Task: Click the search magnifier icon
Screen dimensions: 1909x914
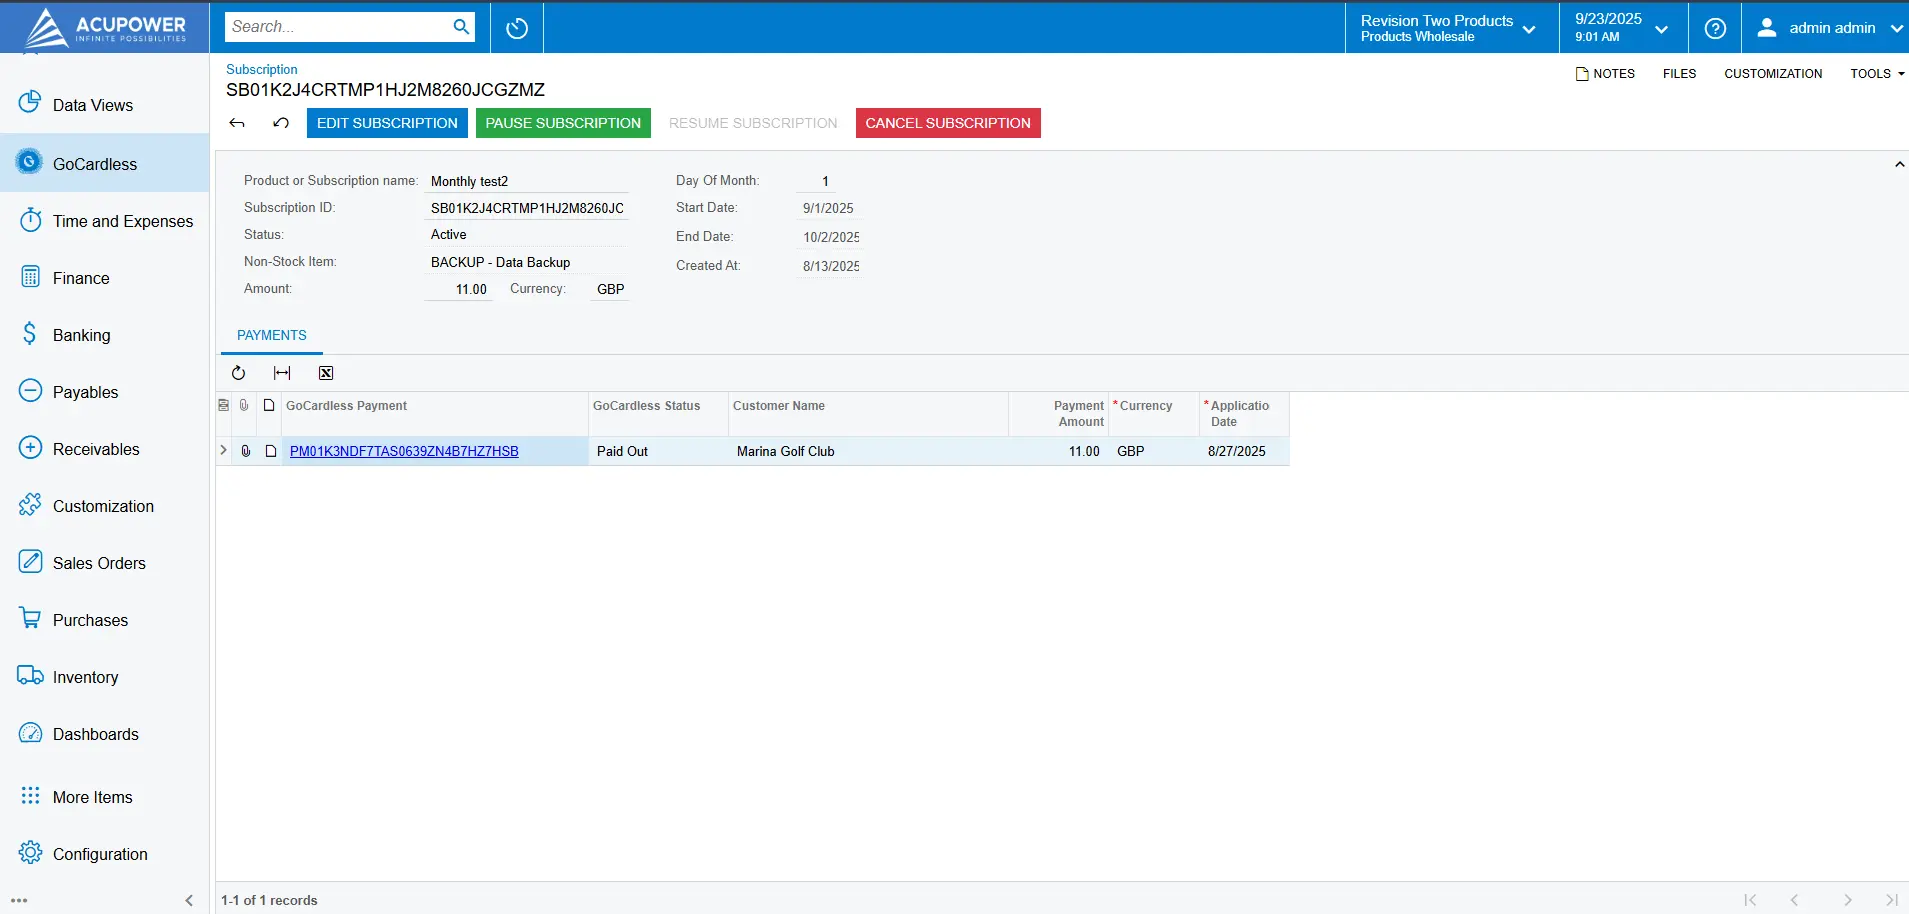Action: point(460,27)
